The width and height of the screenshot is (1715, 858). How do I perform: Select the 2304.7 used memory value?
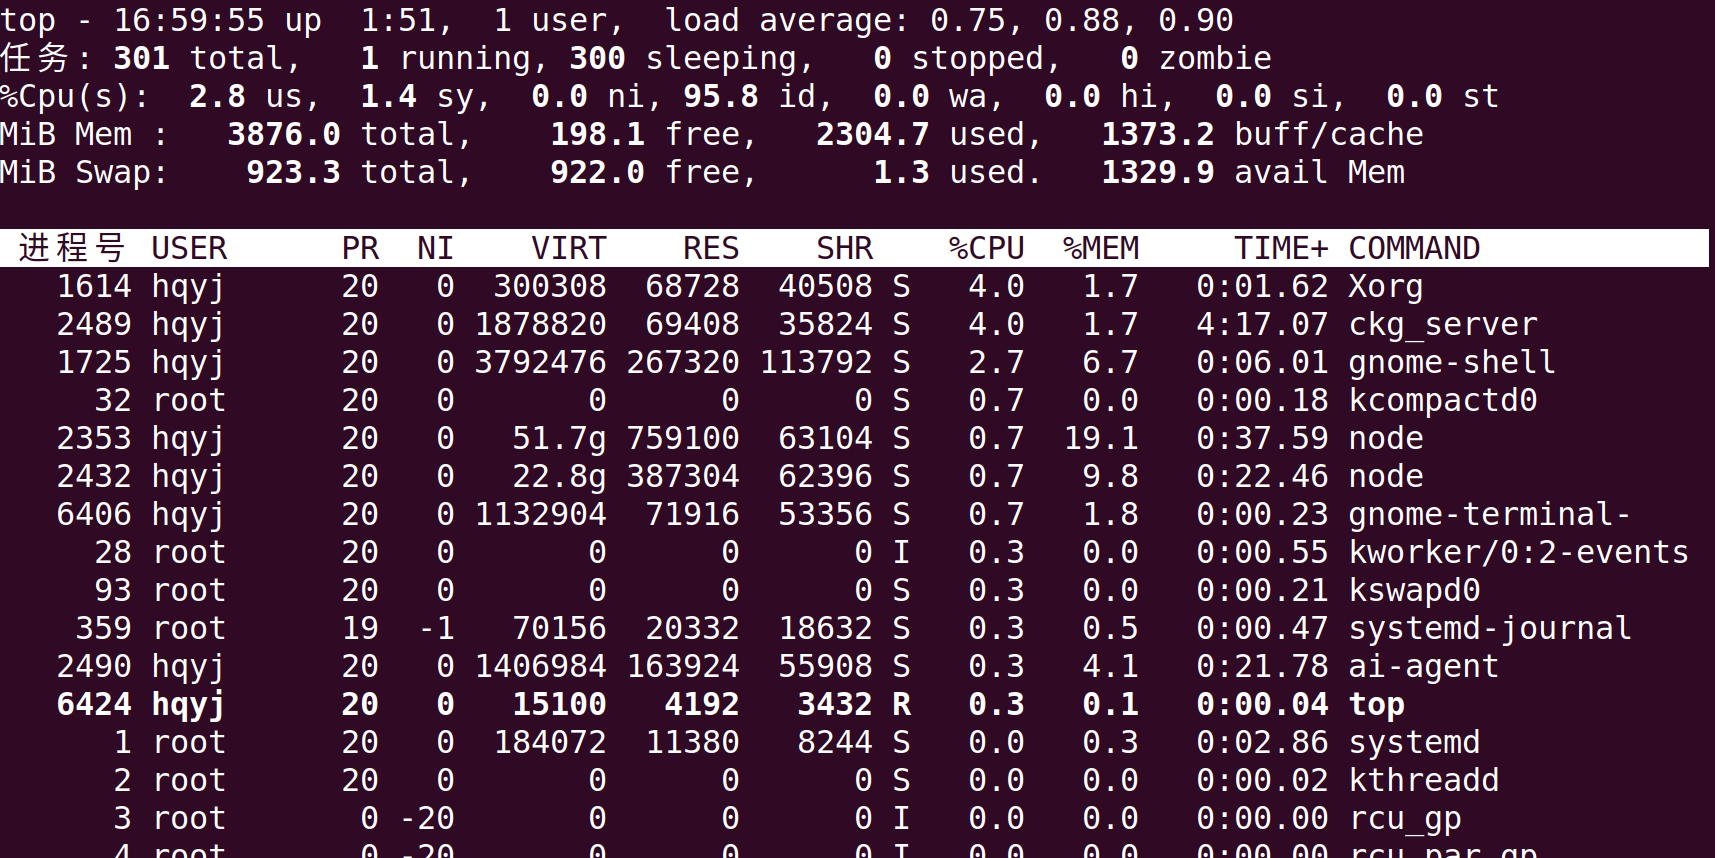tap(873, 134)
